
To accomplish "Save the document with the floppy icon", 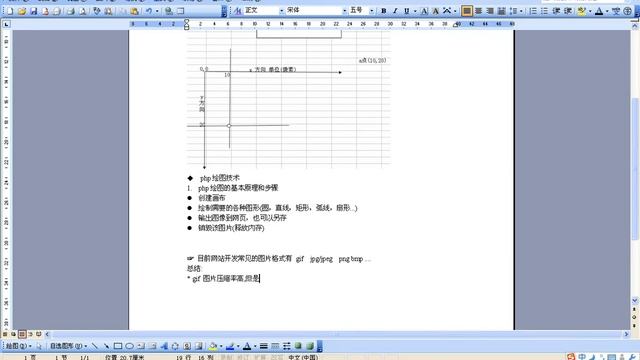I will click(33, 11).
